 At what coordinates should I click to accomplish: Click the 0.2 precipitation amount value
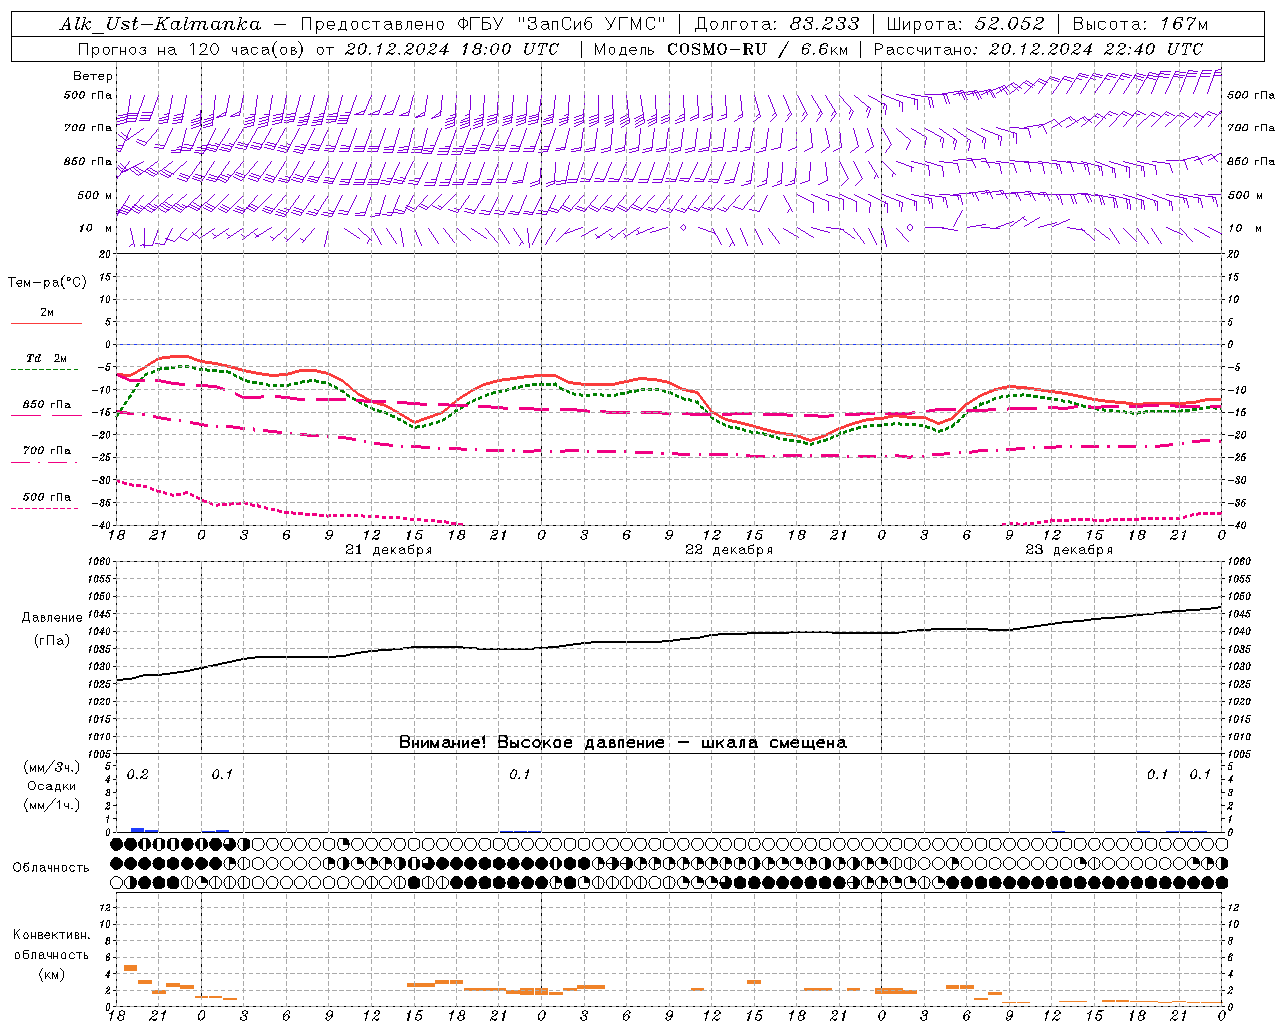138,775
